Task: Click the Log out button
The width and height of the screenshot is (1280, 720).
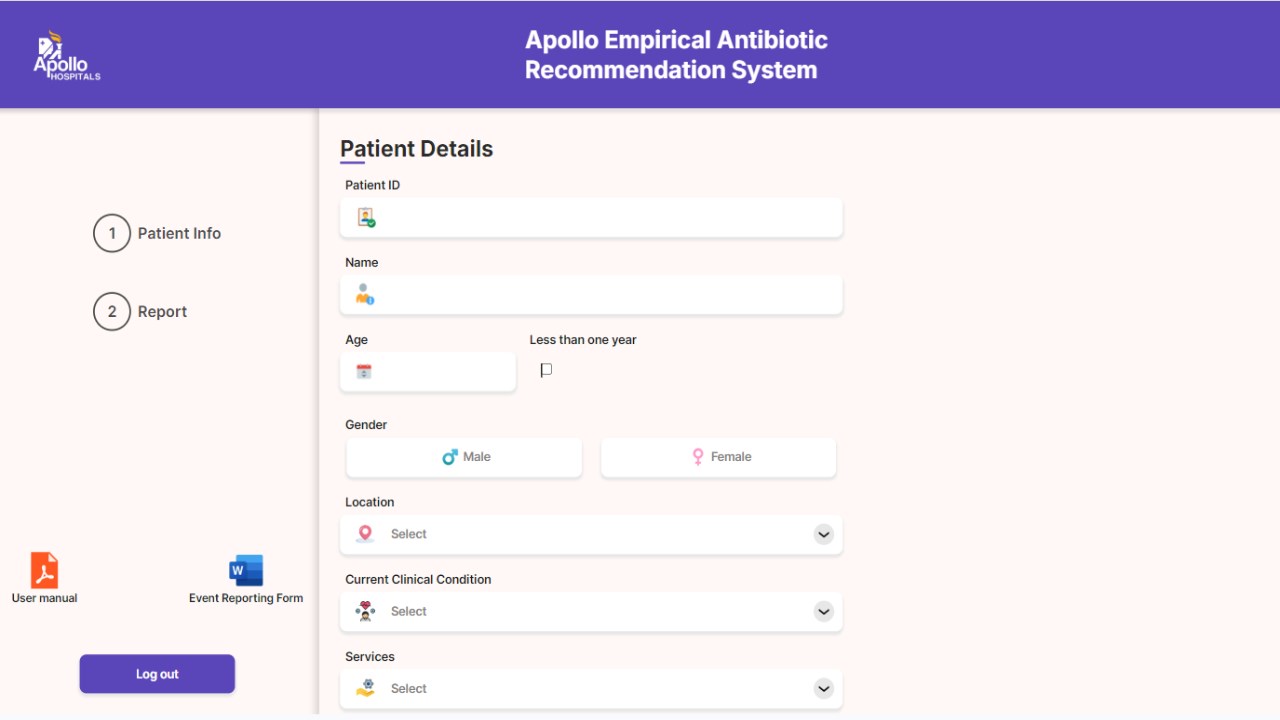Action: coord(157,674)
